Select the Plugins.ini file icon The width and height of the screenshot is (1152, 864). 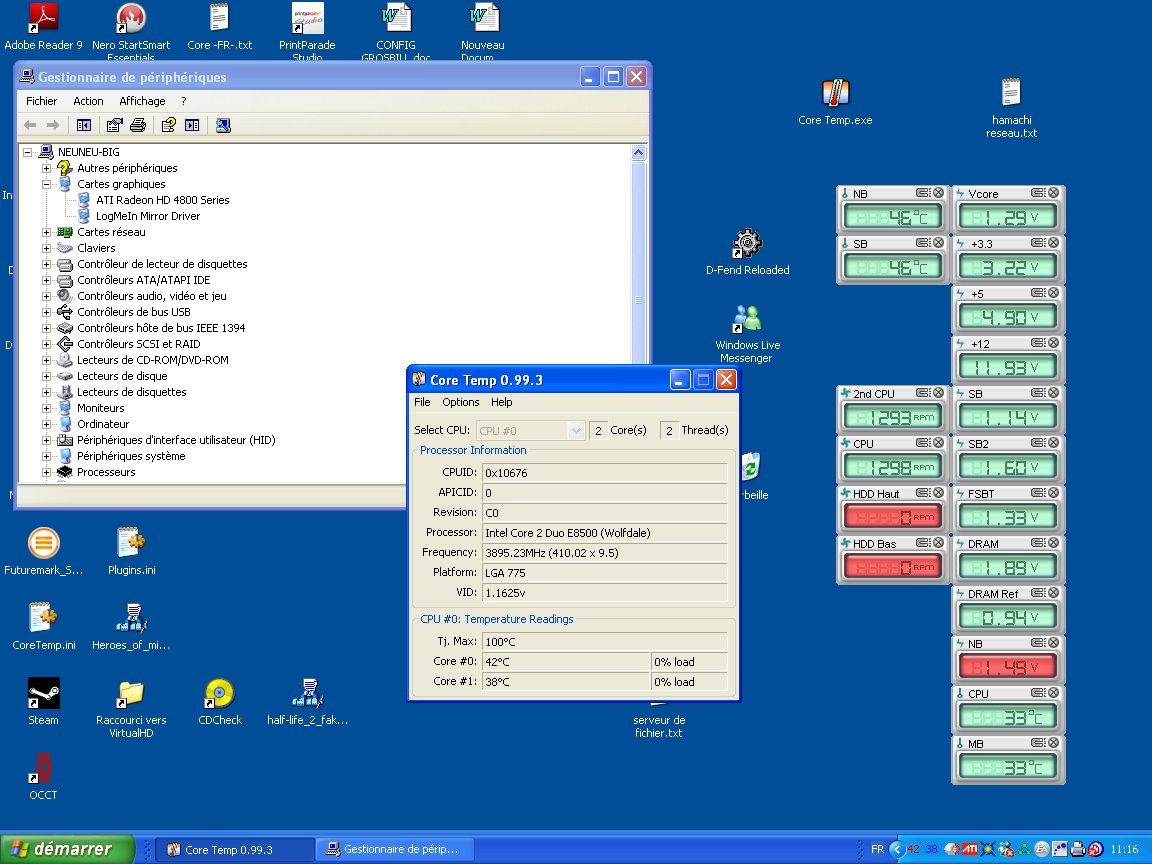(x=132, y=551)
